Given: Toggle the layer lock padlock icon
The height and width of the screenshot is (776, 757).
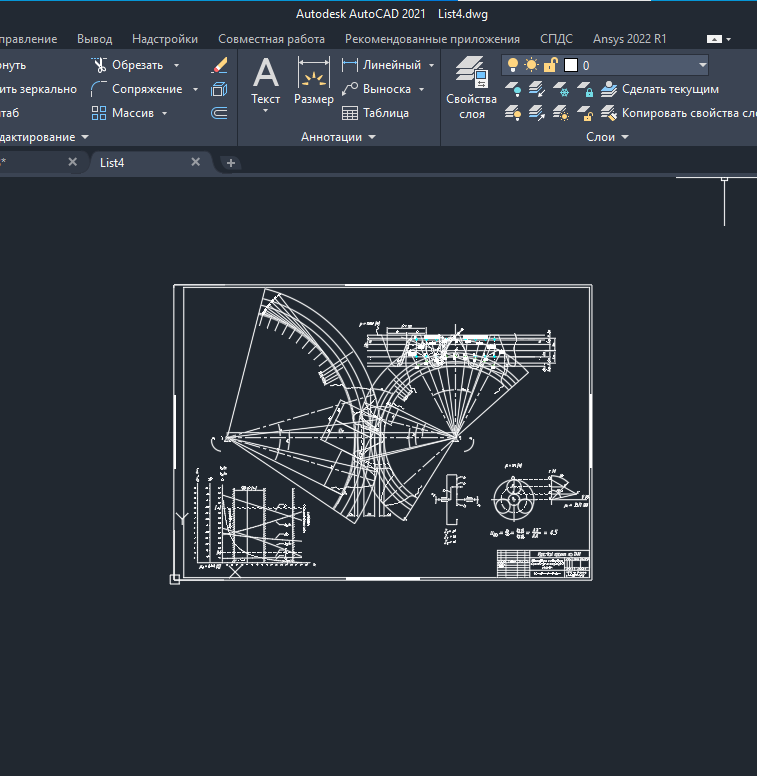Looking at the screenshot, I should (x=550, y=65).
